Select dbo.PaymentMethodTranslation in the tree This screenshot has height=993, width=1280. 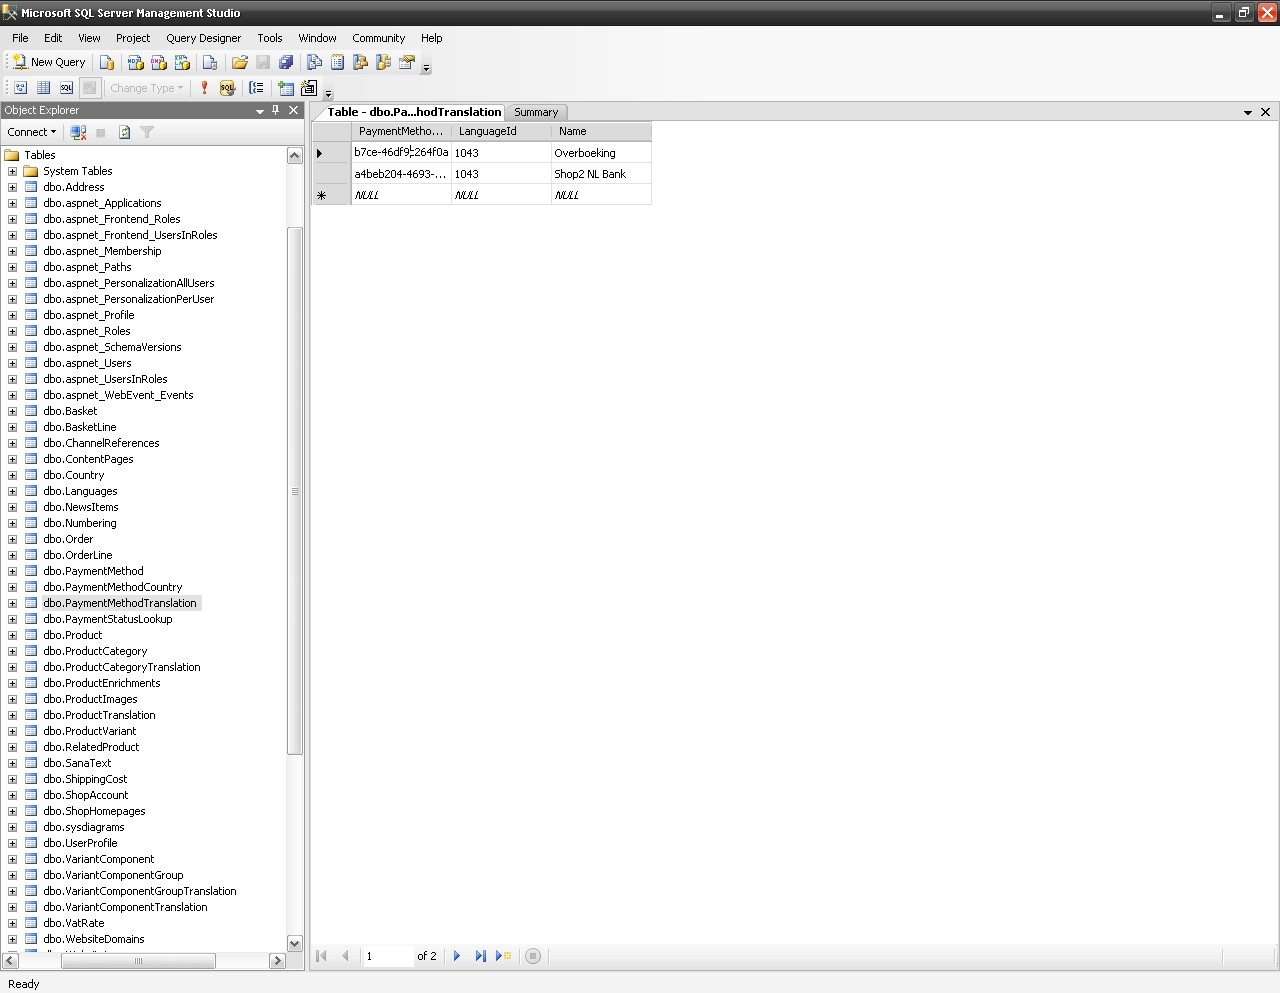click(x=120, y=603)
